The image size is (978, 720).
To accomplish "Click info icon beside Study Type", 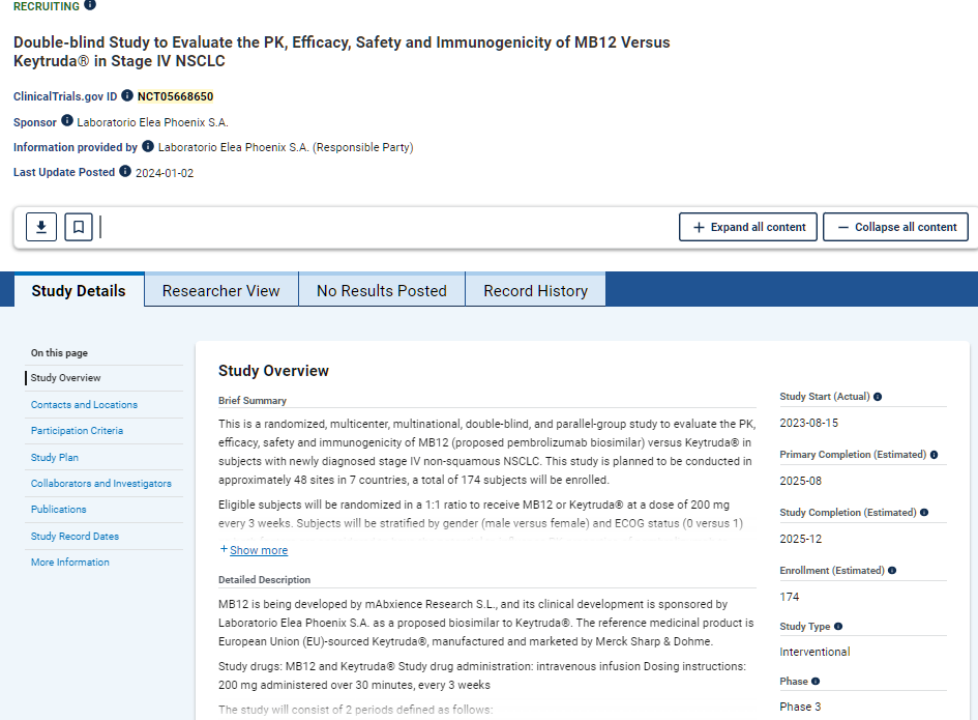I will (x=838, y=627).
